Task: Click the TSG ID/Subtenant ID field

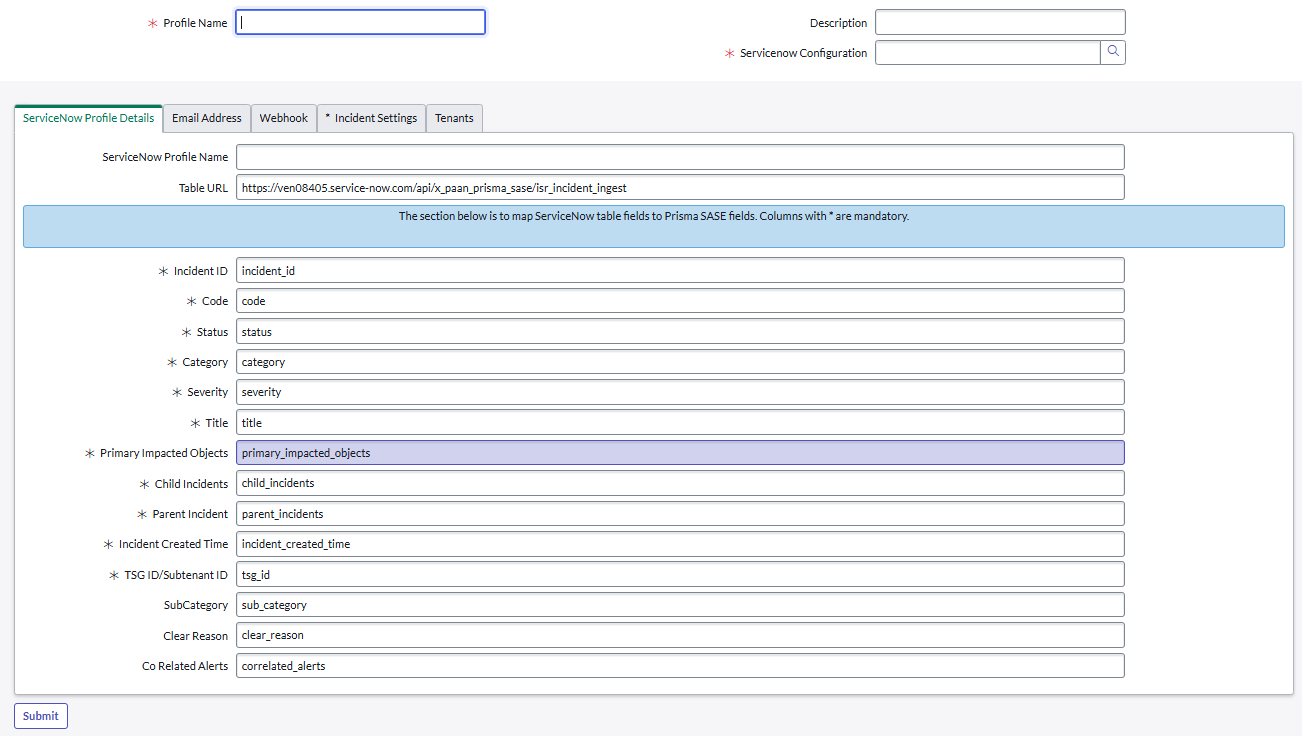Action: [x=680, y=574]
